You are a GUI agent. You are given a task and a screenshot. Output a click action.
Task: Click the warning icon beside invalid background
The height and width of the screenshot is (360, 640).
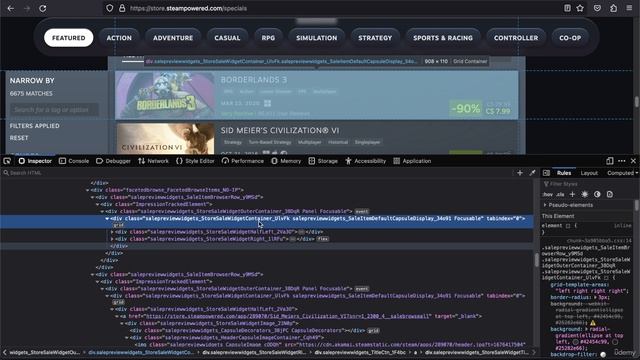(x=593, y=322)
